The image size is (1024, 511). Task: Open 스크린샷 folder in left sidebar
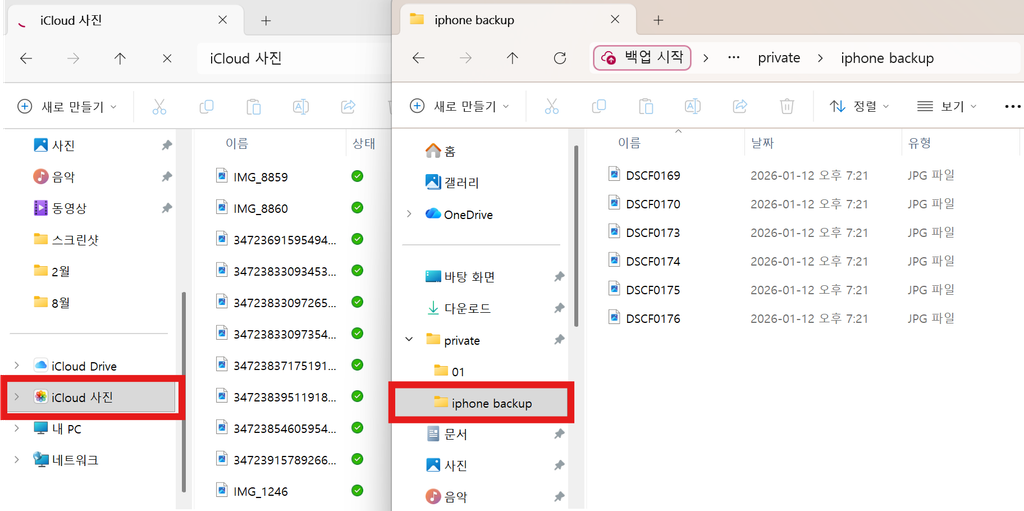pyautogui.click(x=66, y=239)
